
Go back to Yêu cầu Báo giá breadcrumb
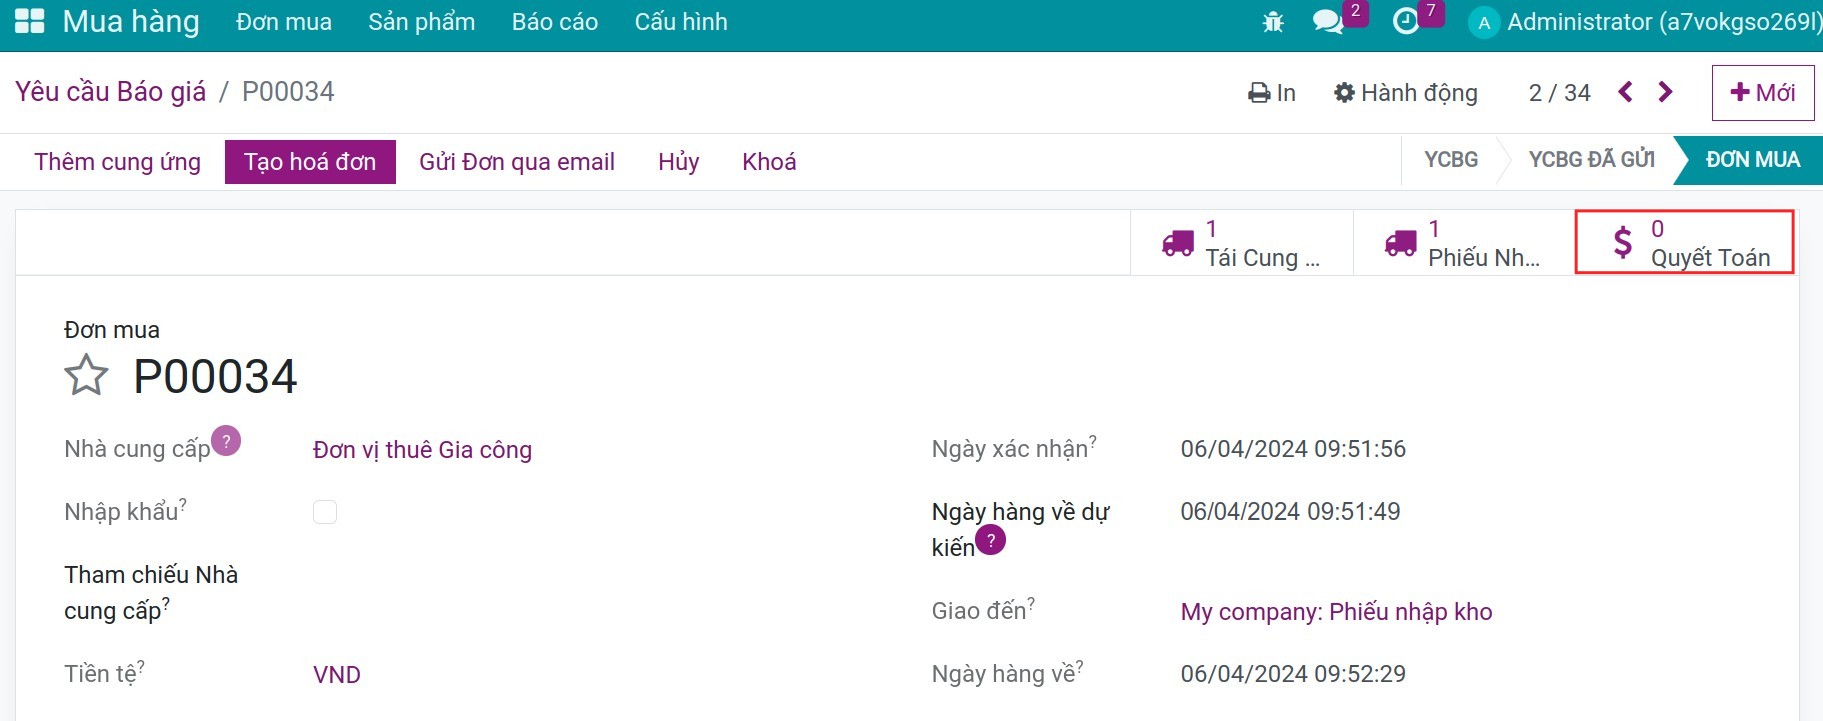point(110,92)
